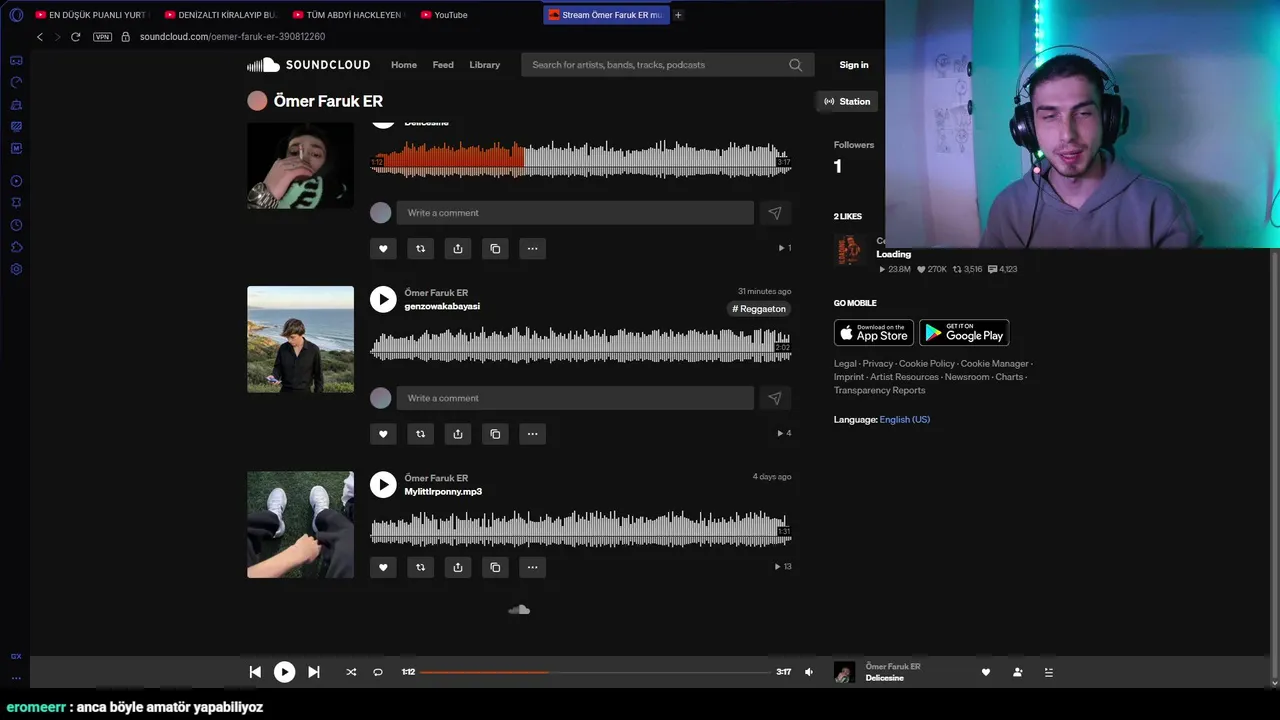Toggle the browser VPN badge
1280x720 pixels.
point(102,37)
